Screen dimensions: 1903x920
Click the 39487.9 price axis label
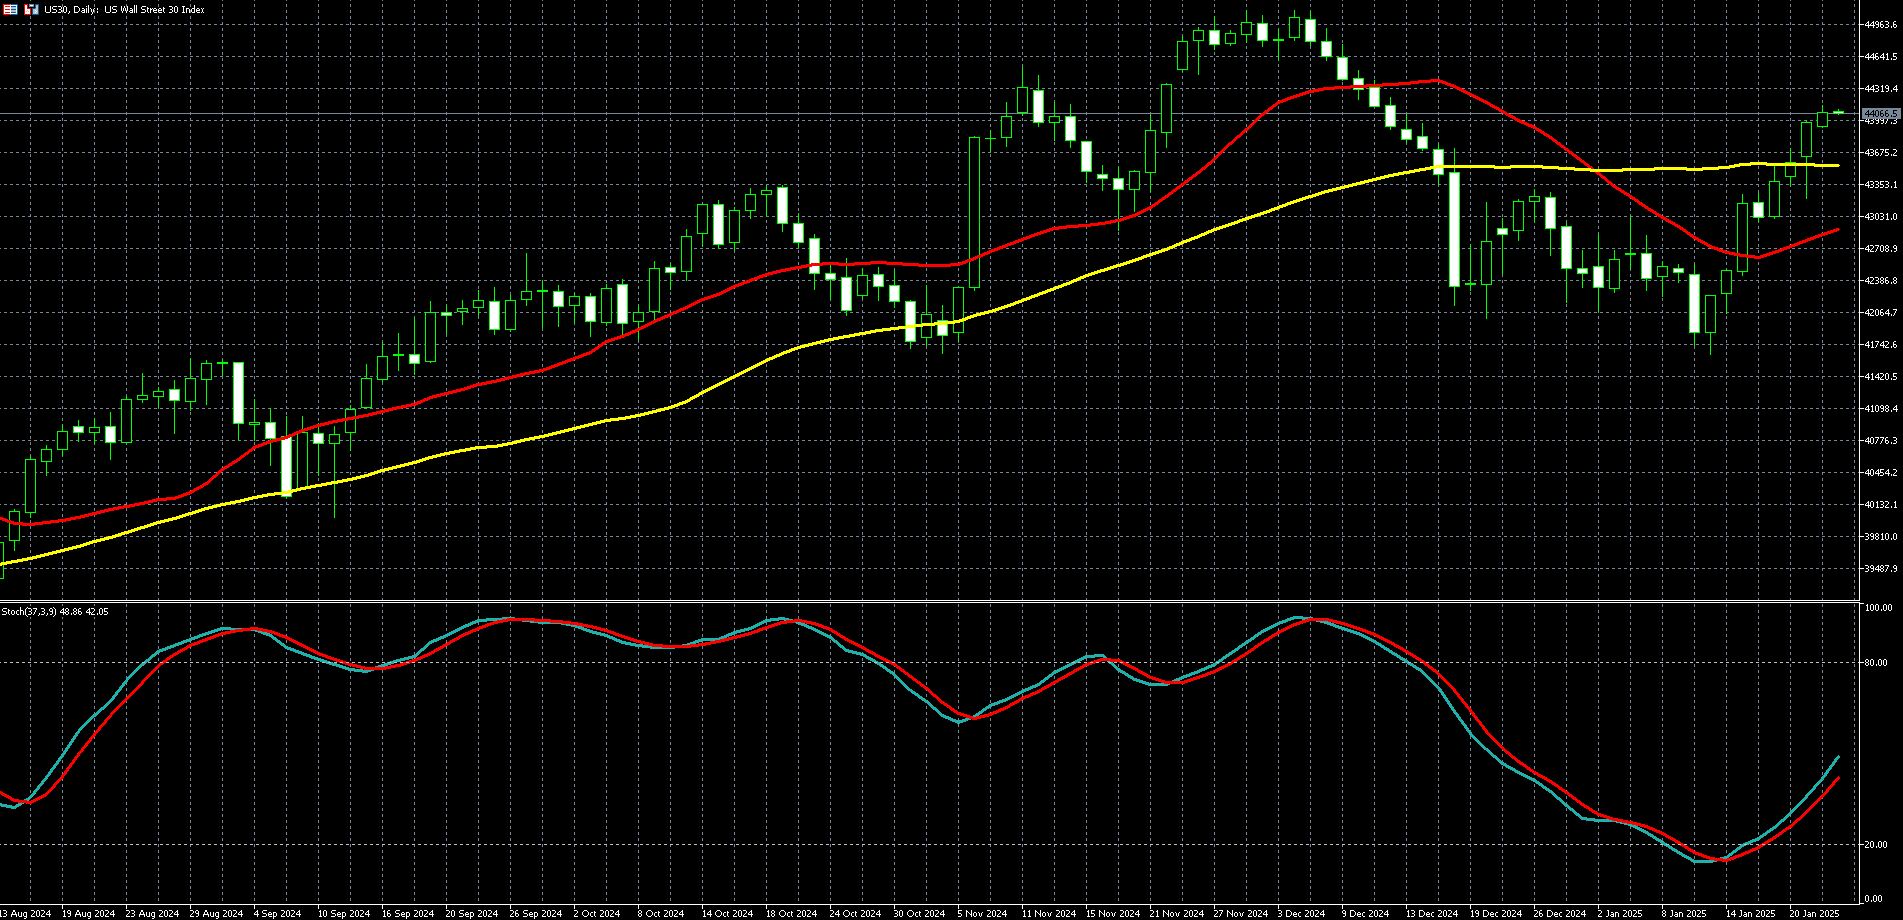1881,569
